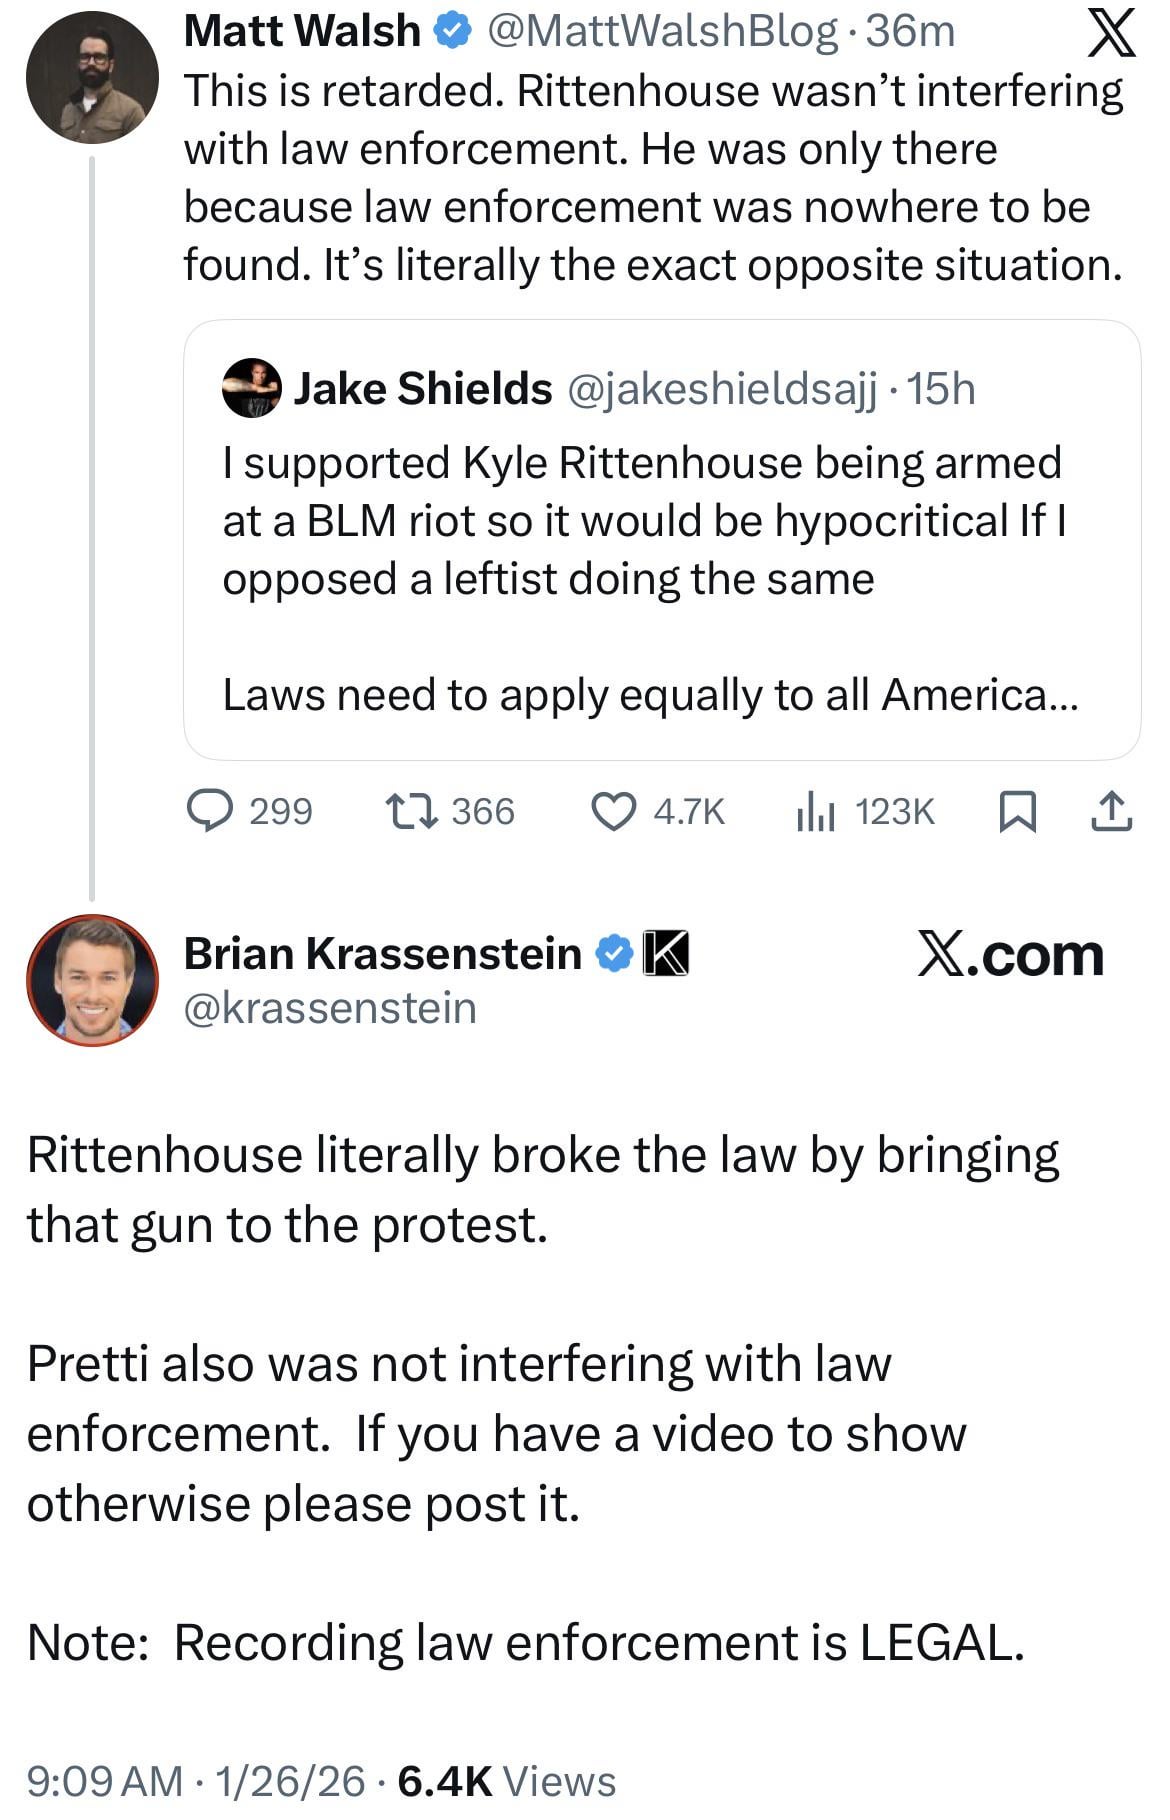Click the repost arrows icon
The width and height of the screenshot is (1170, 1820).
(411, 811)
